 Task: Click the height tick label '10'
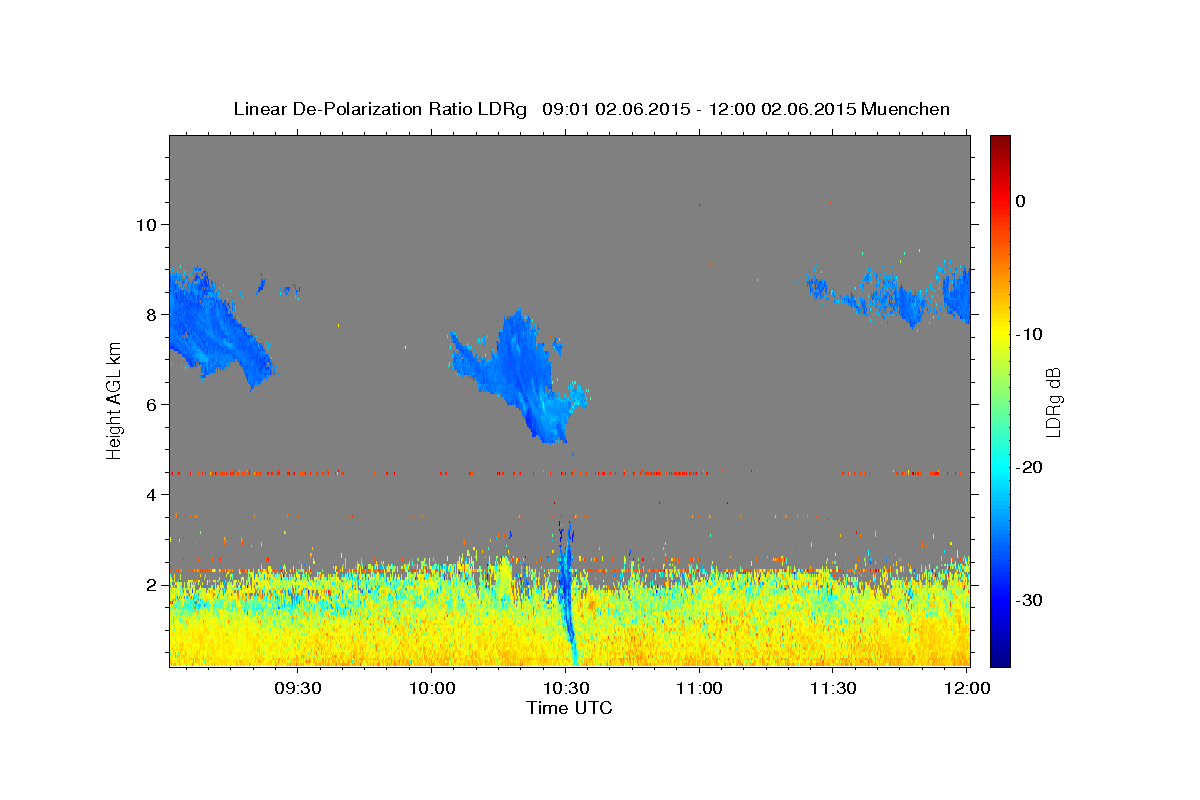(x=145, y=224)
